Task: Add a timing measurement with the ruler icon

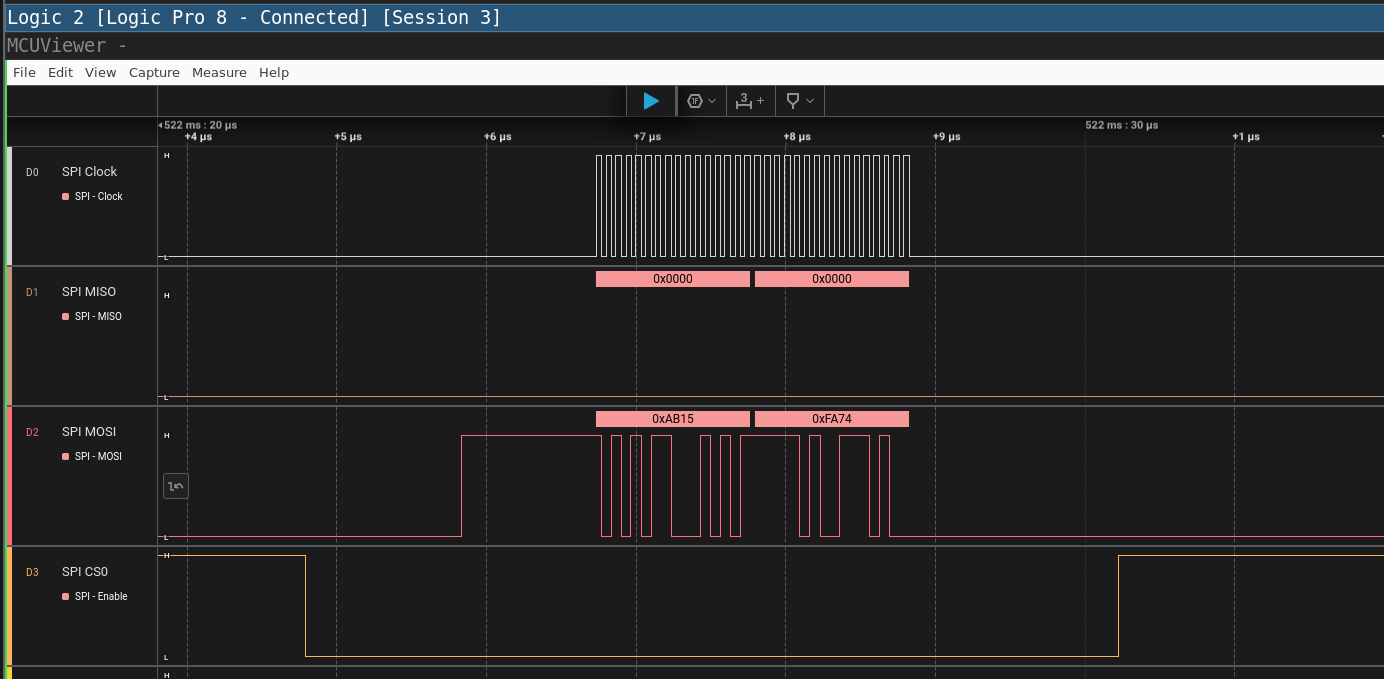Action: (x=745, y=101)
